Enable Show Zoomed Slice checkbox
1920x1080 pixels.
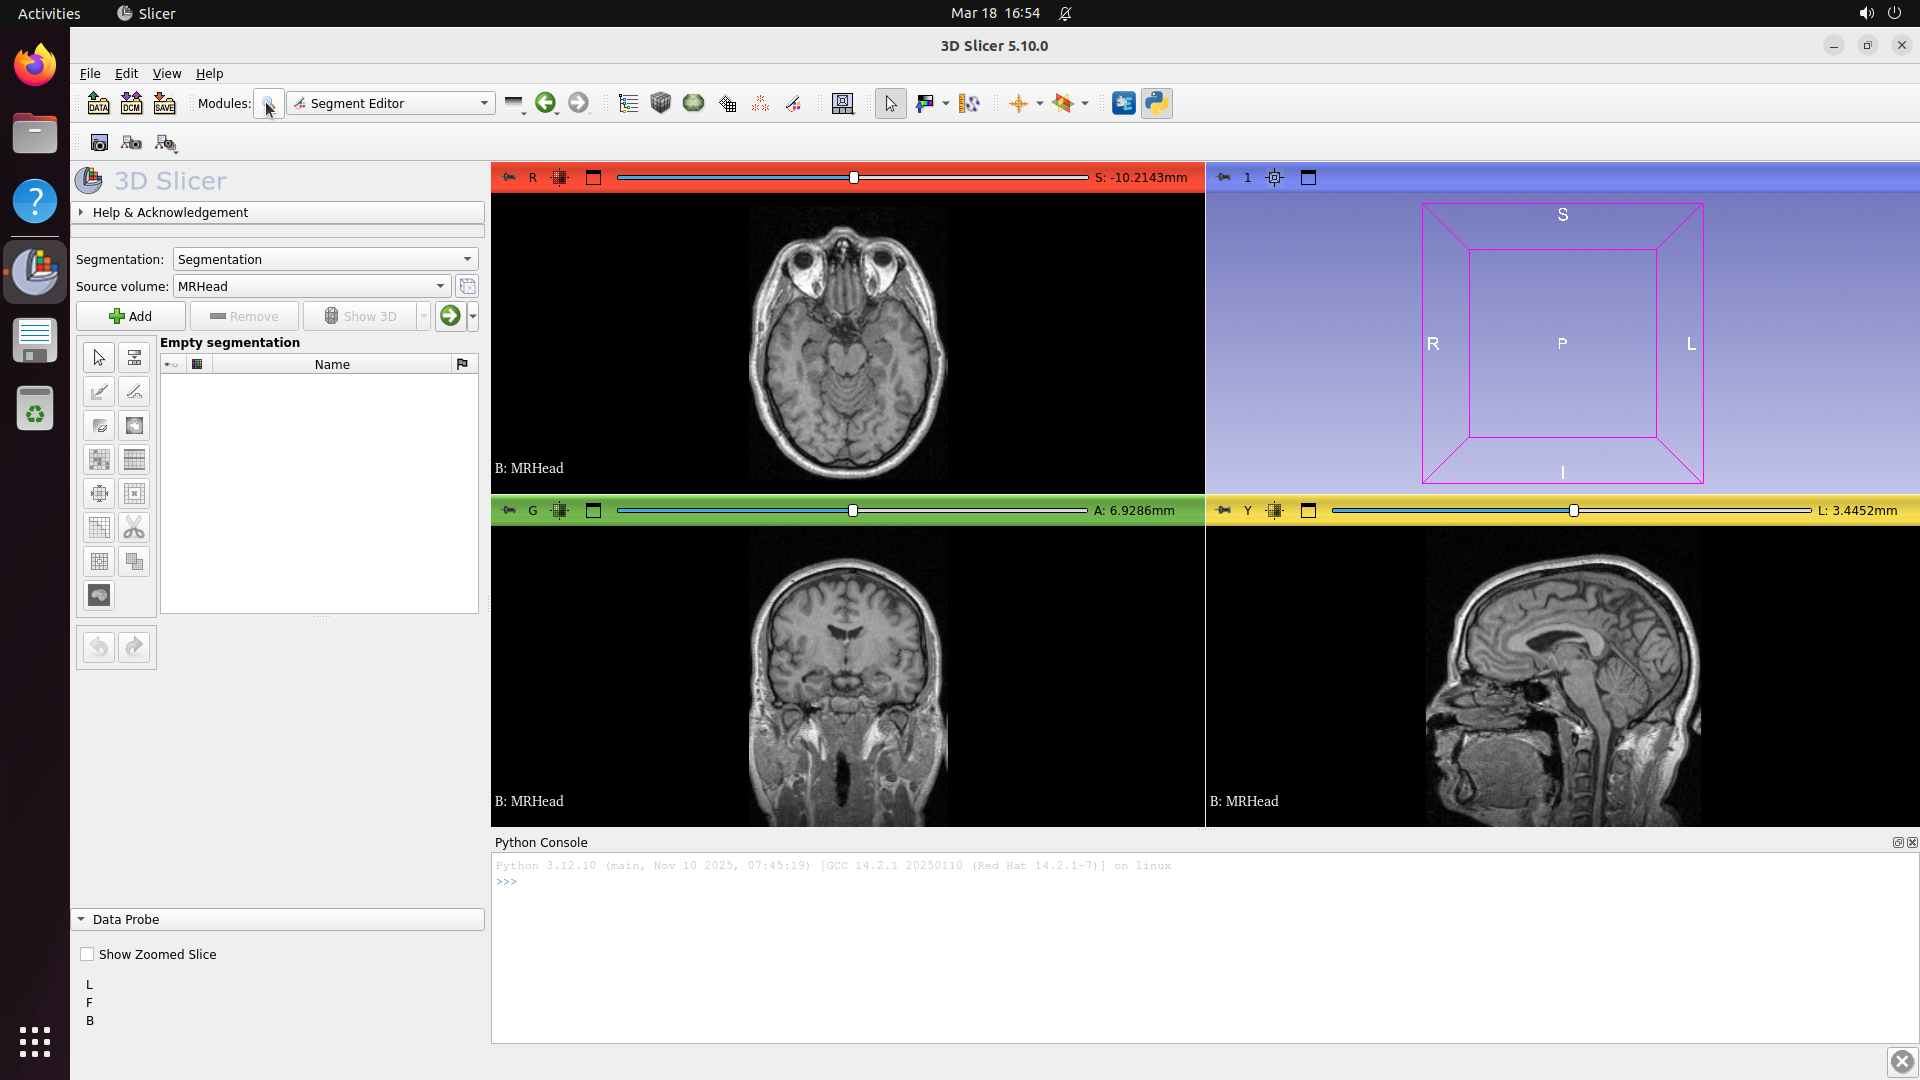point(88,954)
